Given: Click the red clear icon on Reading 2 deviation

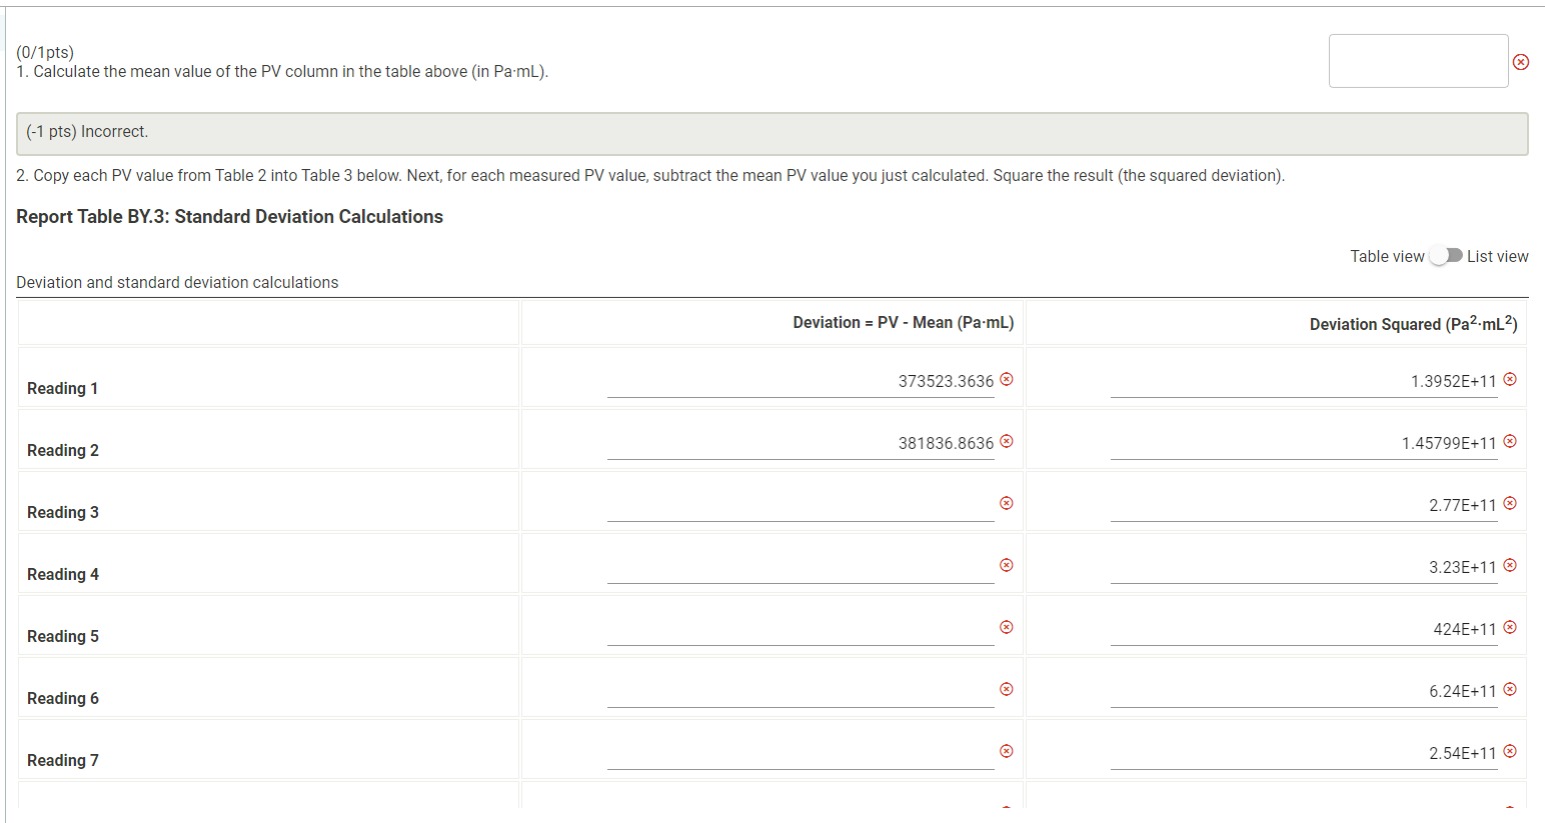Looking at the screenshot, I should [x=1007, y=442].
